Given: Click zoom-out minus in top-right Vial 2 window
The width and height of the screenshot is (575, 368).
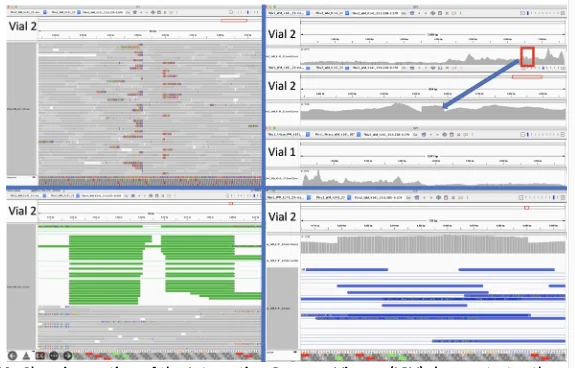Looking at the screenshot, I should point(522,13).
